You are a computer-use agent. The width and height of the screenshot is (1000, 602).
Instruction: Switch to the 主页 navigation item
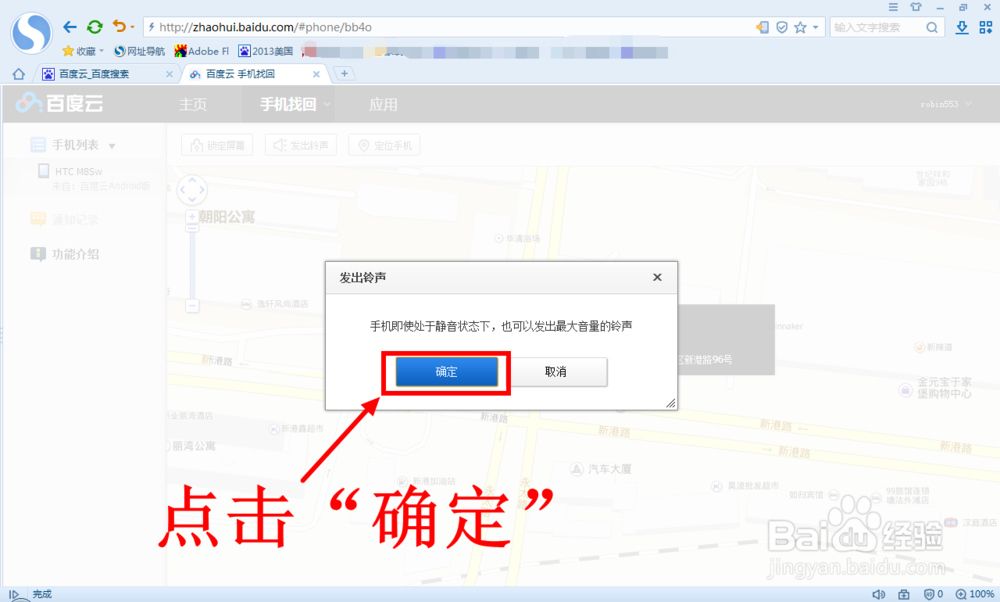coord(196,103)
